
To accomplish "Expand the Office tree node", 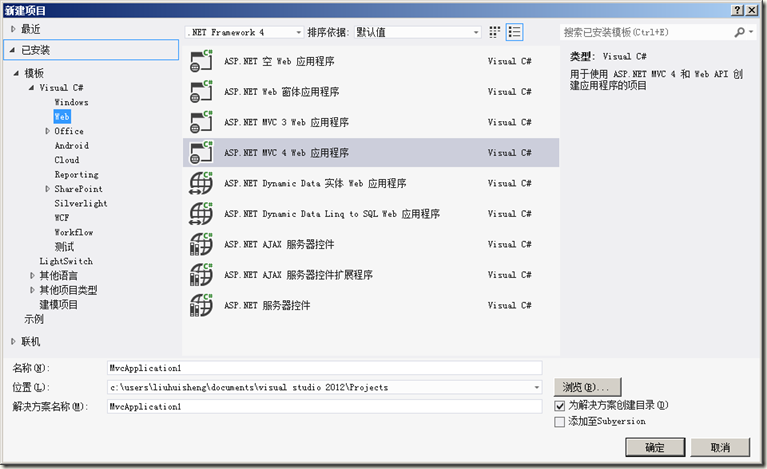I will [x=47, y=131].
